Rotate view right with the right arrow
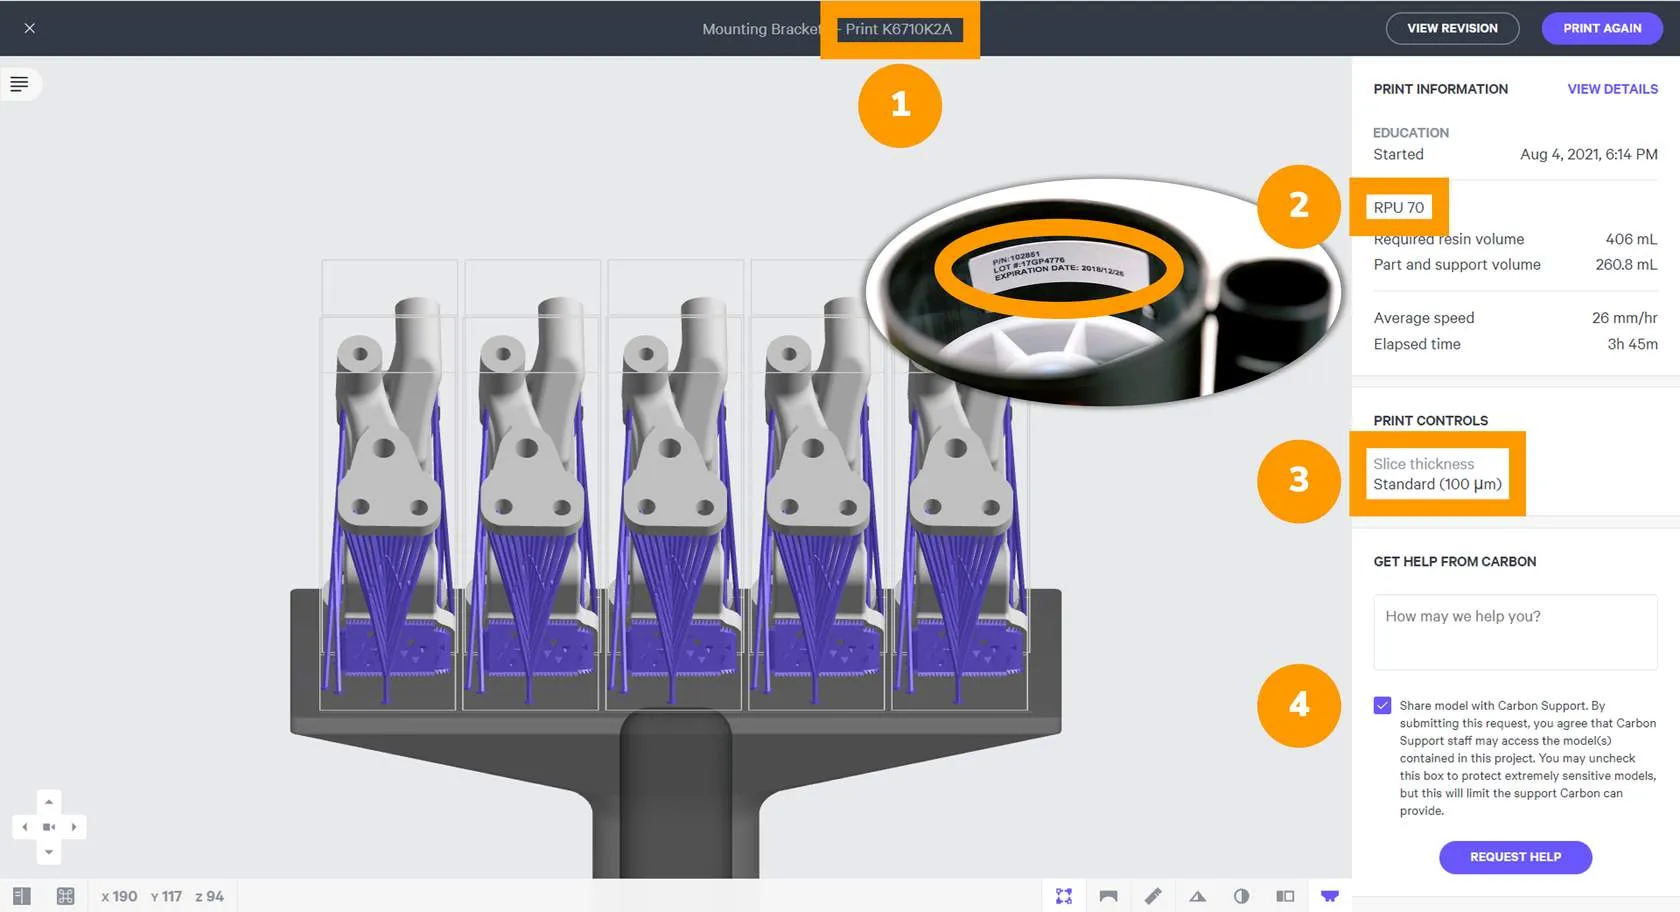The image size is (1680, 912). pos(74,827)
